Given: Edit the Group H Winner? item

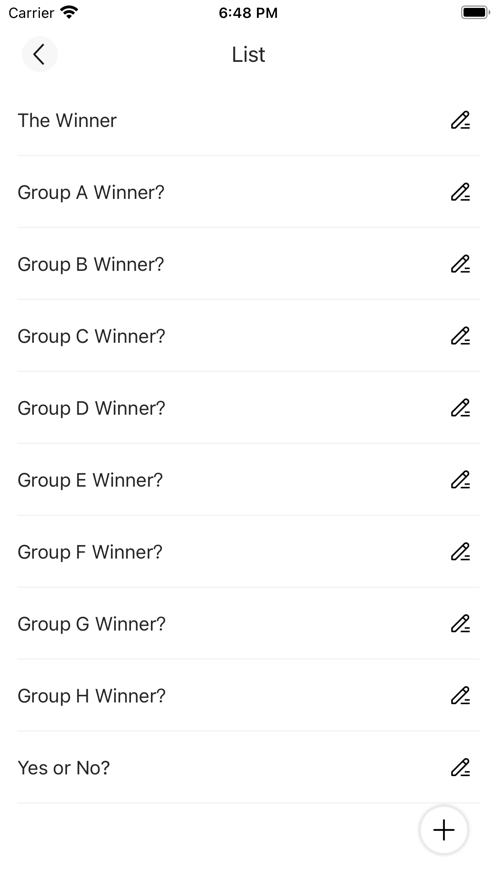Looking at the screenshot, I should point(460,696).
